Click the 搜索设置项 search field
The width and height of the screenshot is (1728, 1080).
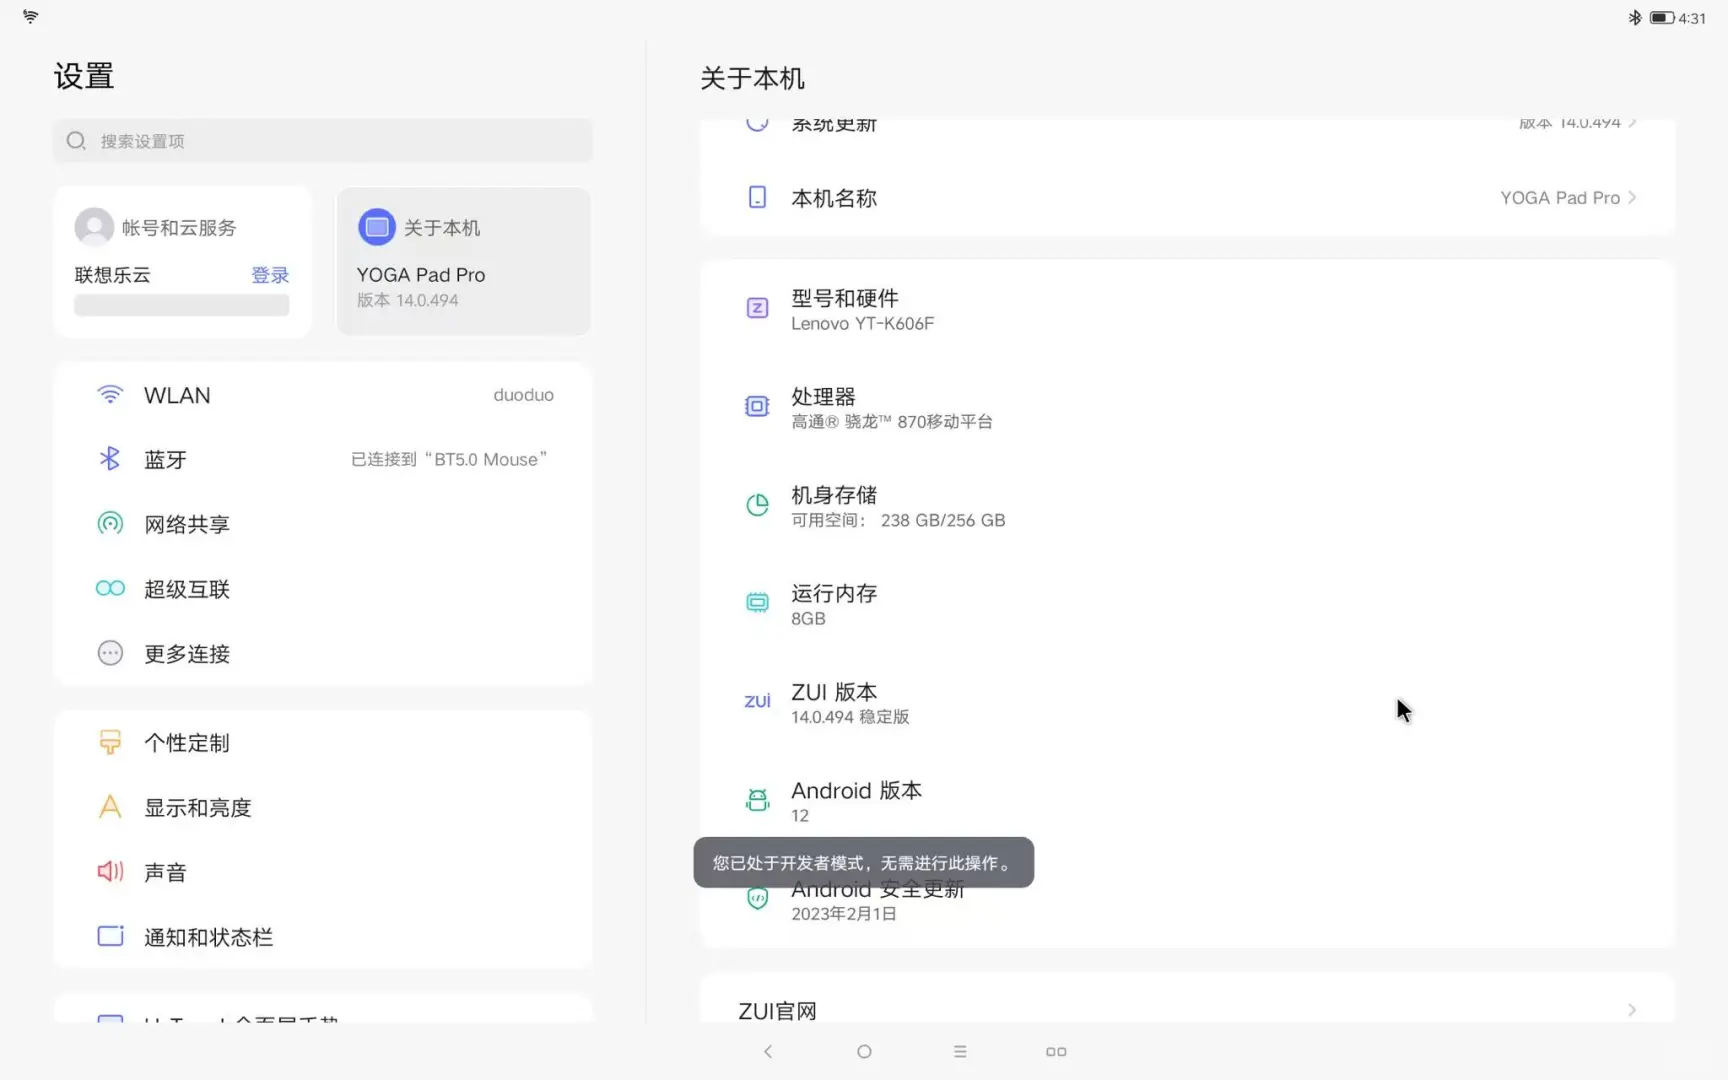tap(323, 141)
